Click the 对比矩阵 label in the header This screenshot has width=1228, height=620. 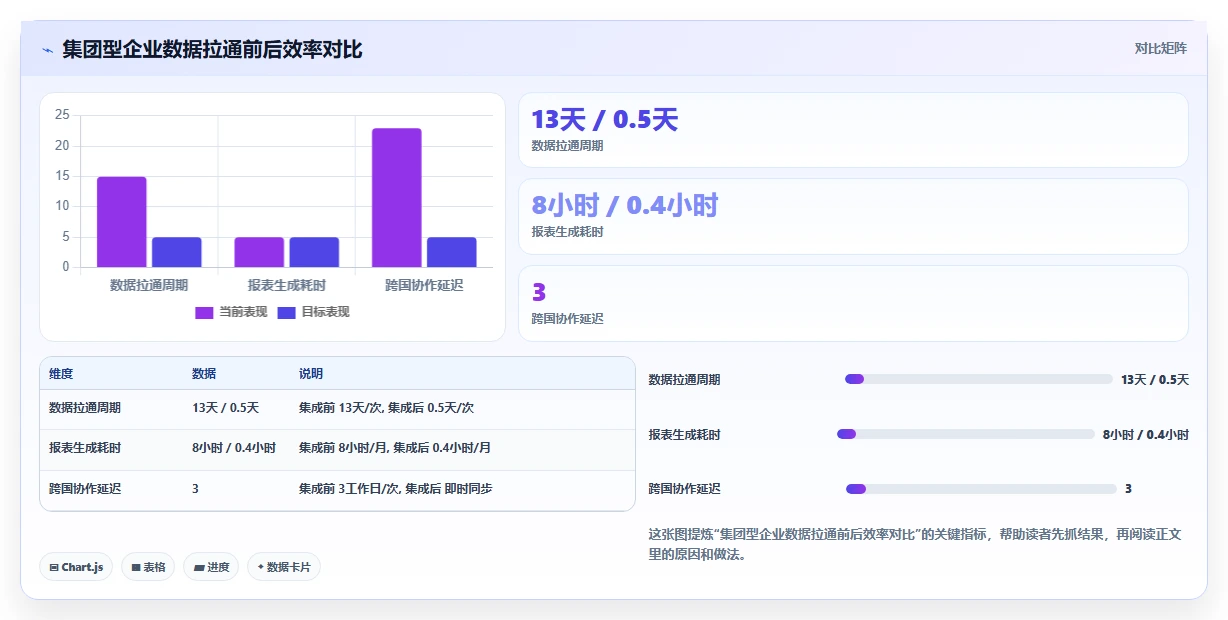[1160, 48]
